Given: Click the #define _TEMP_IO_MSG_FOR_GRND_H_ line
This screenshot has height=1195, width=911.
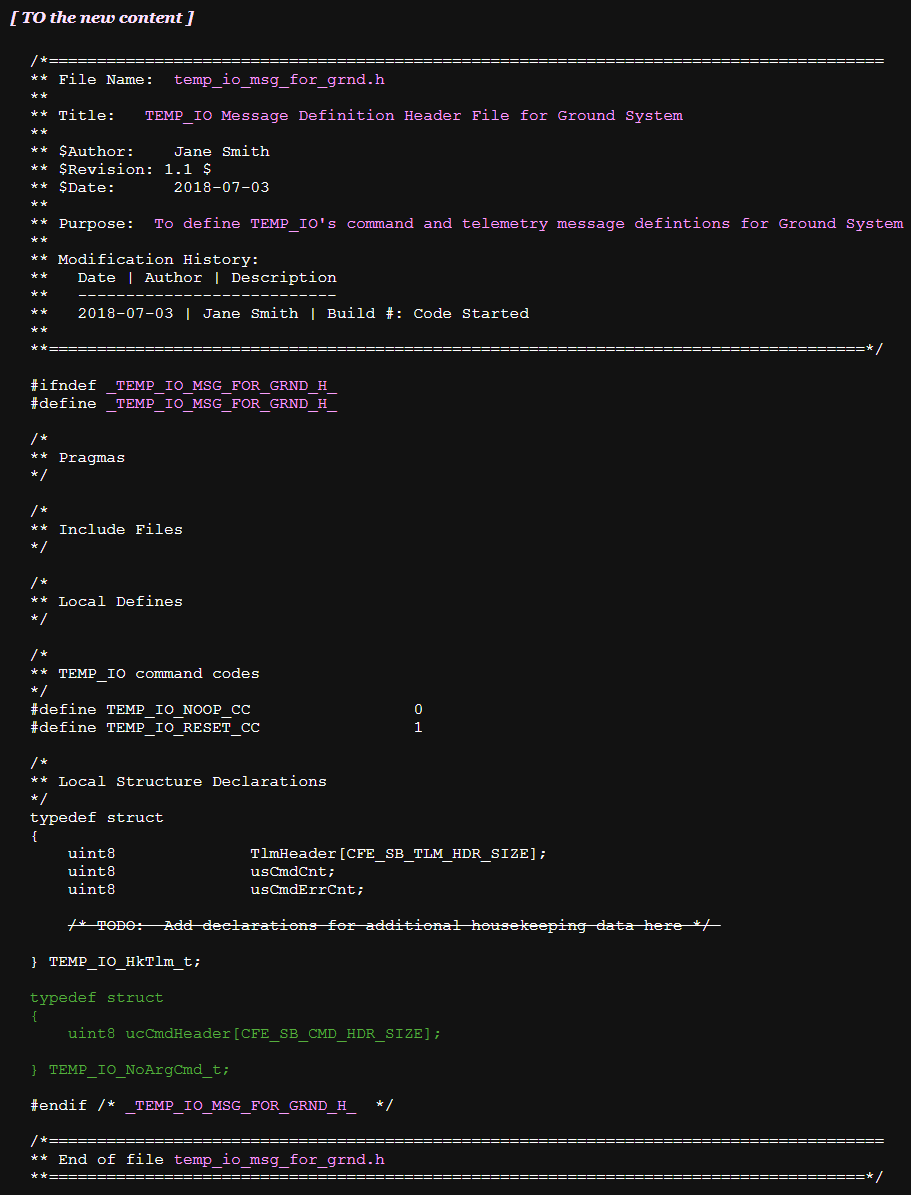Looking at the screenshot, I should pyautogui.click(x=183, y=403).
